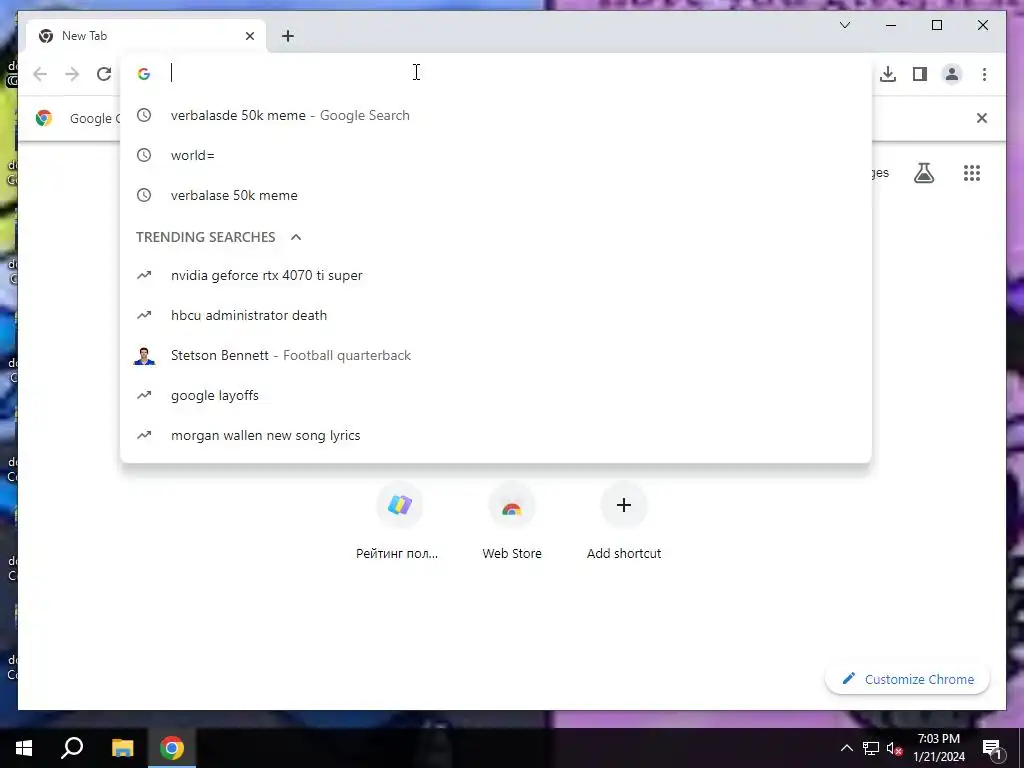Choose 'nvidia geforce rtx 4070 ti super' suggestion

click(496, 276)
